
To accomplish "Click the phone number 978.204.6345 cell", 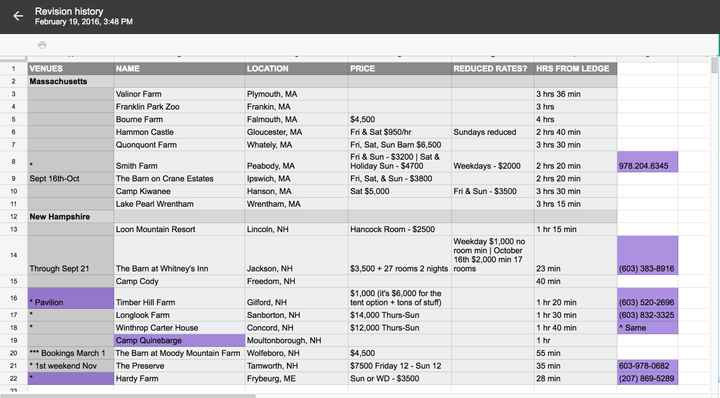I will click(x=647, y=162).
